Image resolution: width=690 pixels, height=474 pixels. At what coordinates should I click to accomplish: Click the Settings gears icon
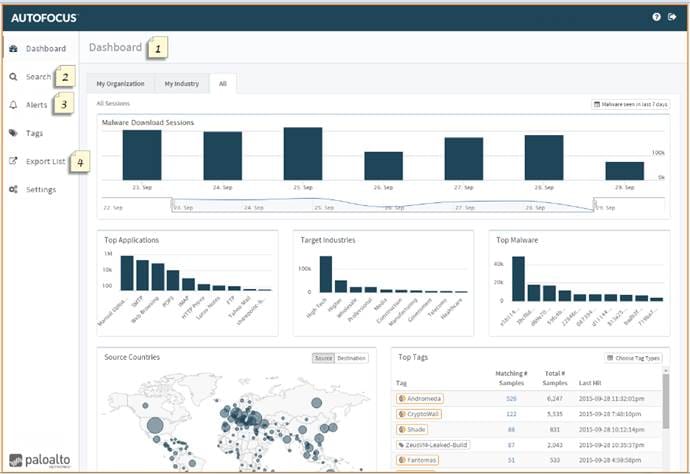13,189
